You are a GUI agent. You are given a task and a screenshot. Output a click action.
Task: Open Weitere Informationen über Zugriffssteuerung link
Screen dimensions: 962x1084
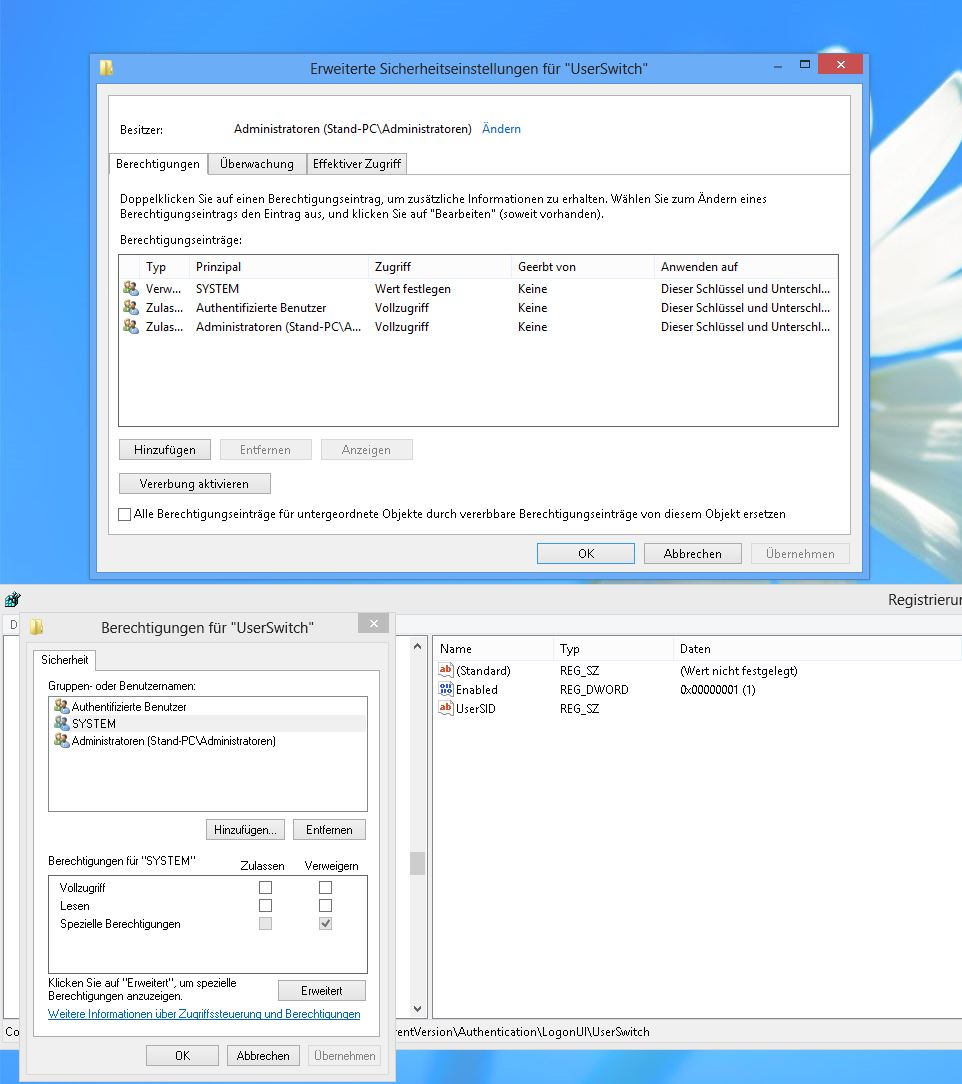coord(204,1013)
